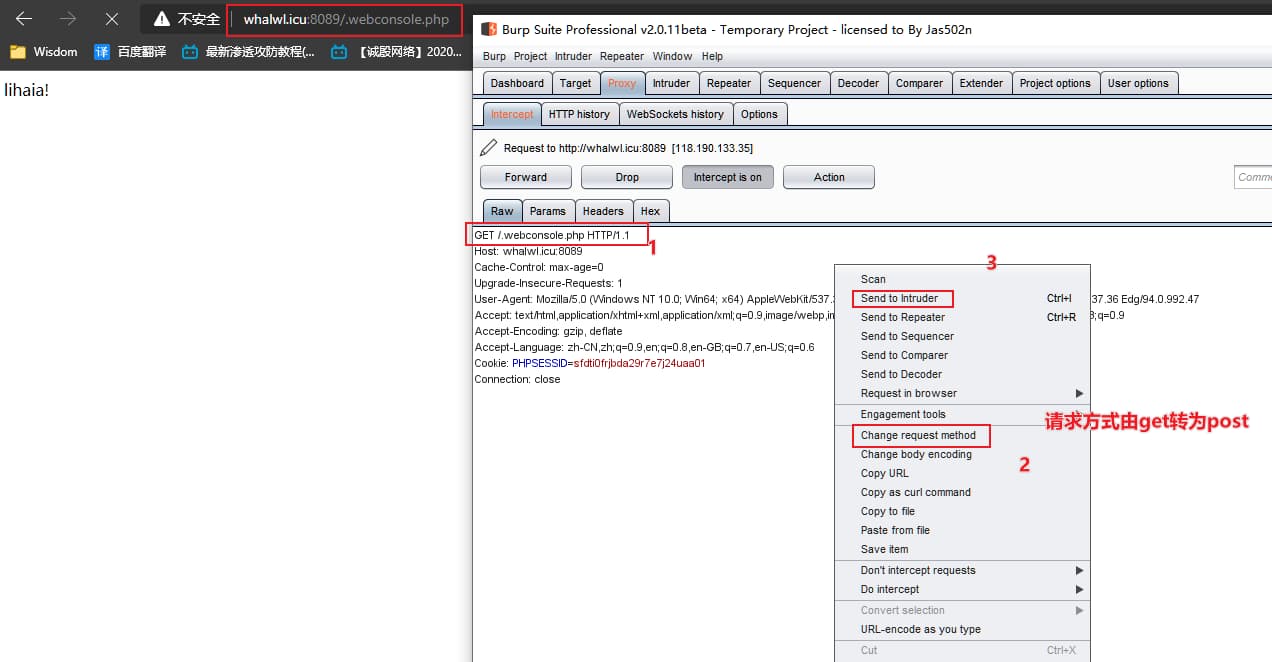Switch to the Raw view tab
This screenshot has height=662, width=1272.
[x=502, y=211]
